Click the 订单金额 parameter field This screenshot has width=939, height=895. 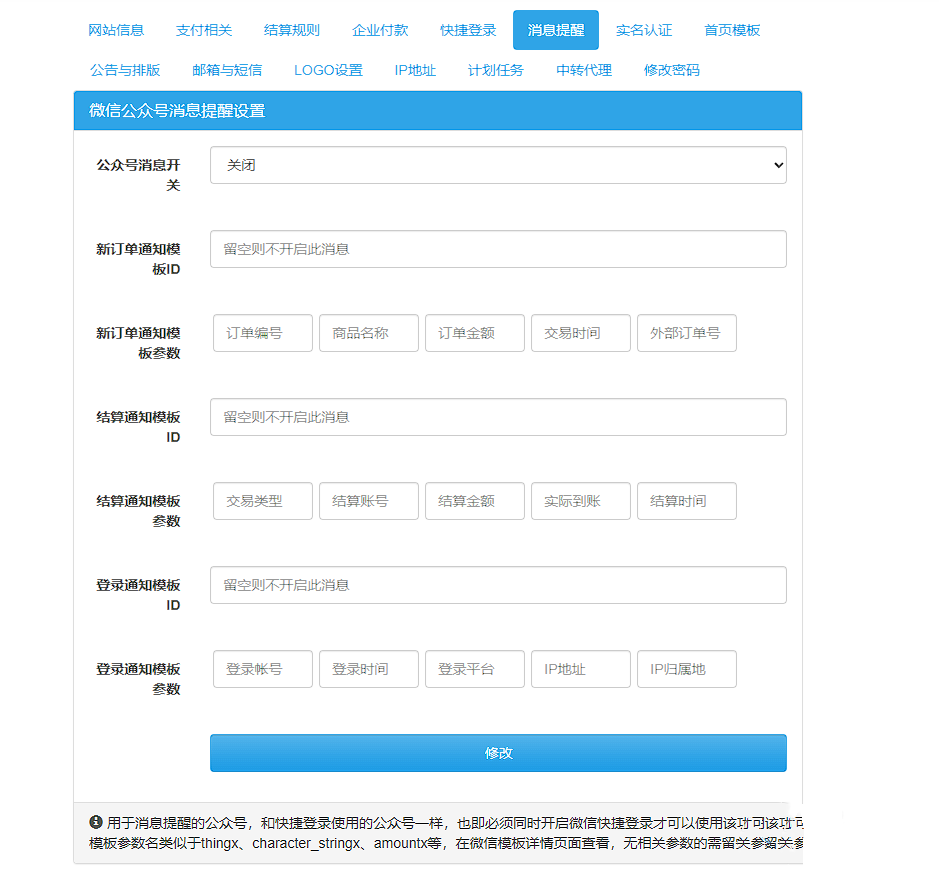tap(475, 333)
